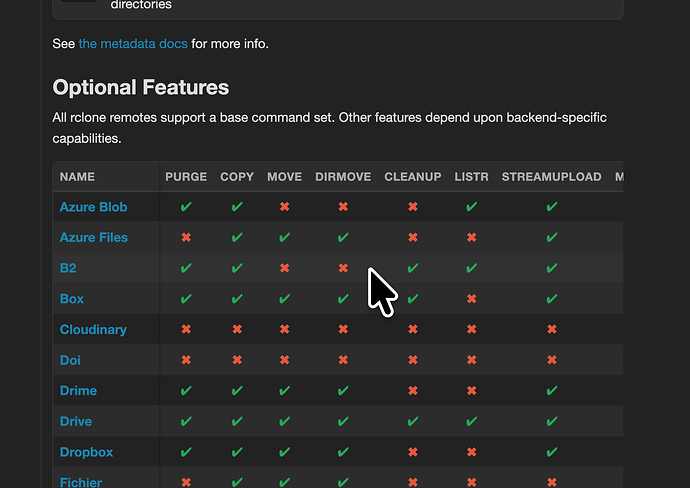This screenshot has height=488, width=690.
Task: Click Cloudinary's COPY cross mark
Action: coord(237,329)
